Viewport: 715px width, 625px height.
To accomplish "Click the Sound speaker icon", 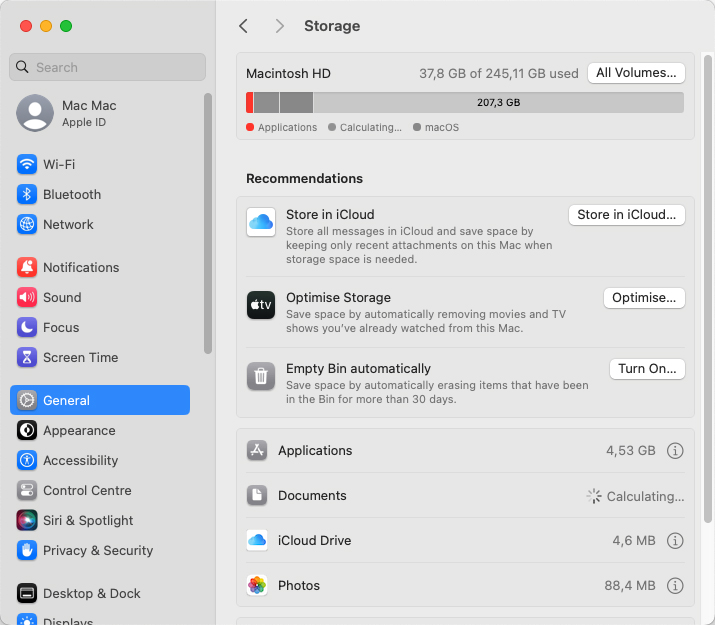I will [x=27, y=297].
